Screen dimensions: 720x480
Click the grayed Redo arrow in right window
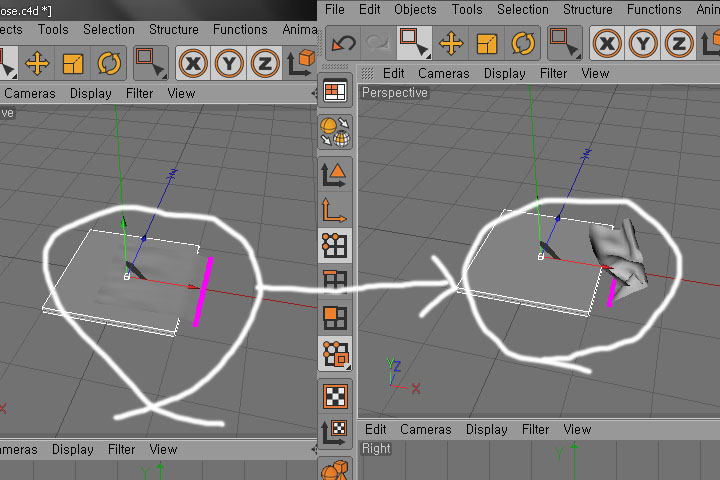tap(378, 44)
